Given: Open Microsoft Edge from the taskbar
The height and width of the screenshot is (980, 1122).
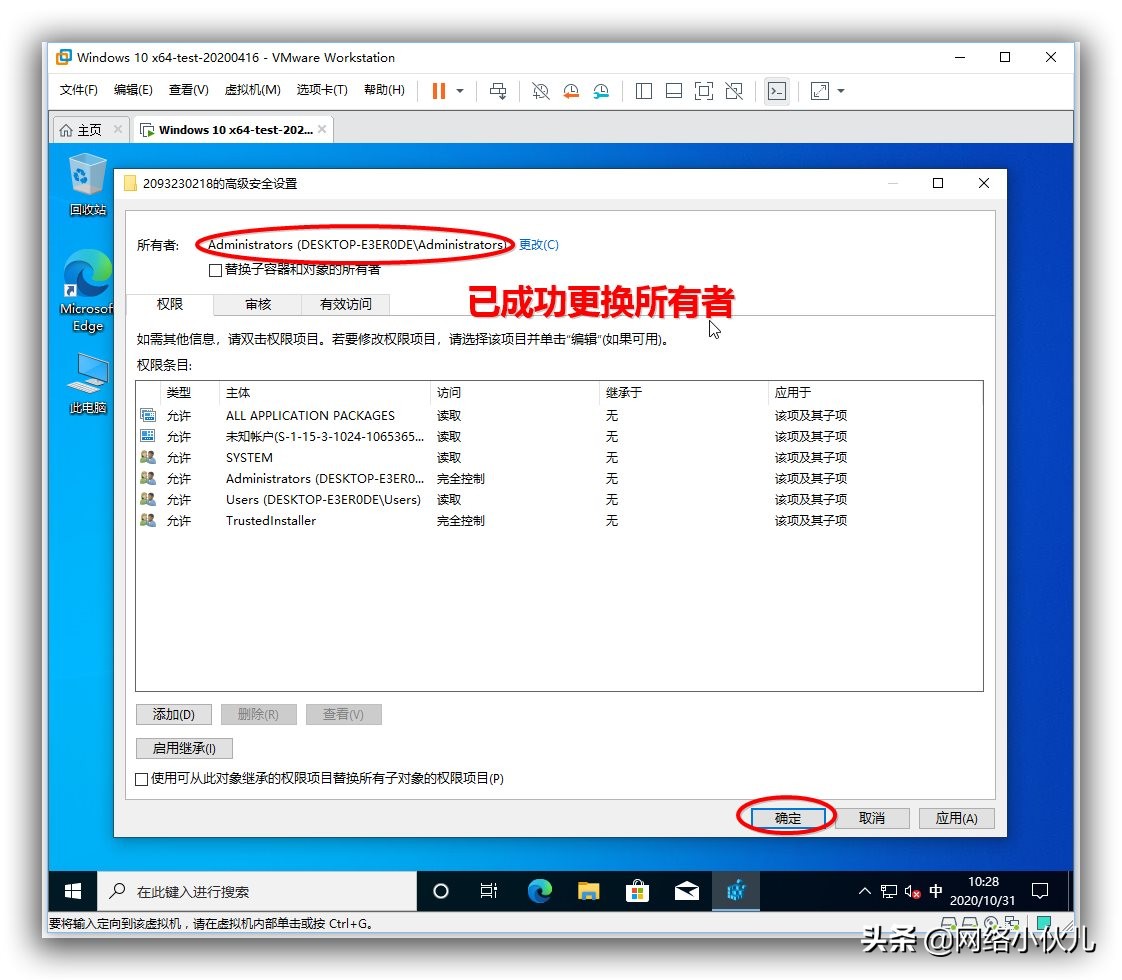Looking at the screenshot, I should [540, 890].
